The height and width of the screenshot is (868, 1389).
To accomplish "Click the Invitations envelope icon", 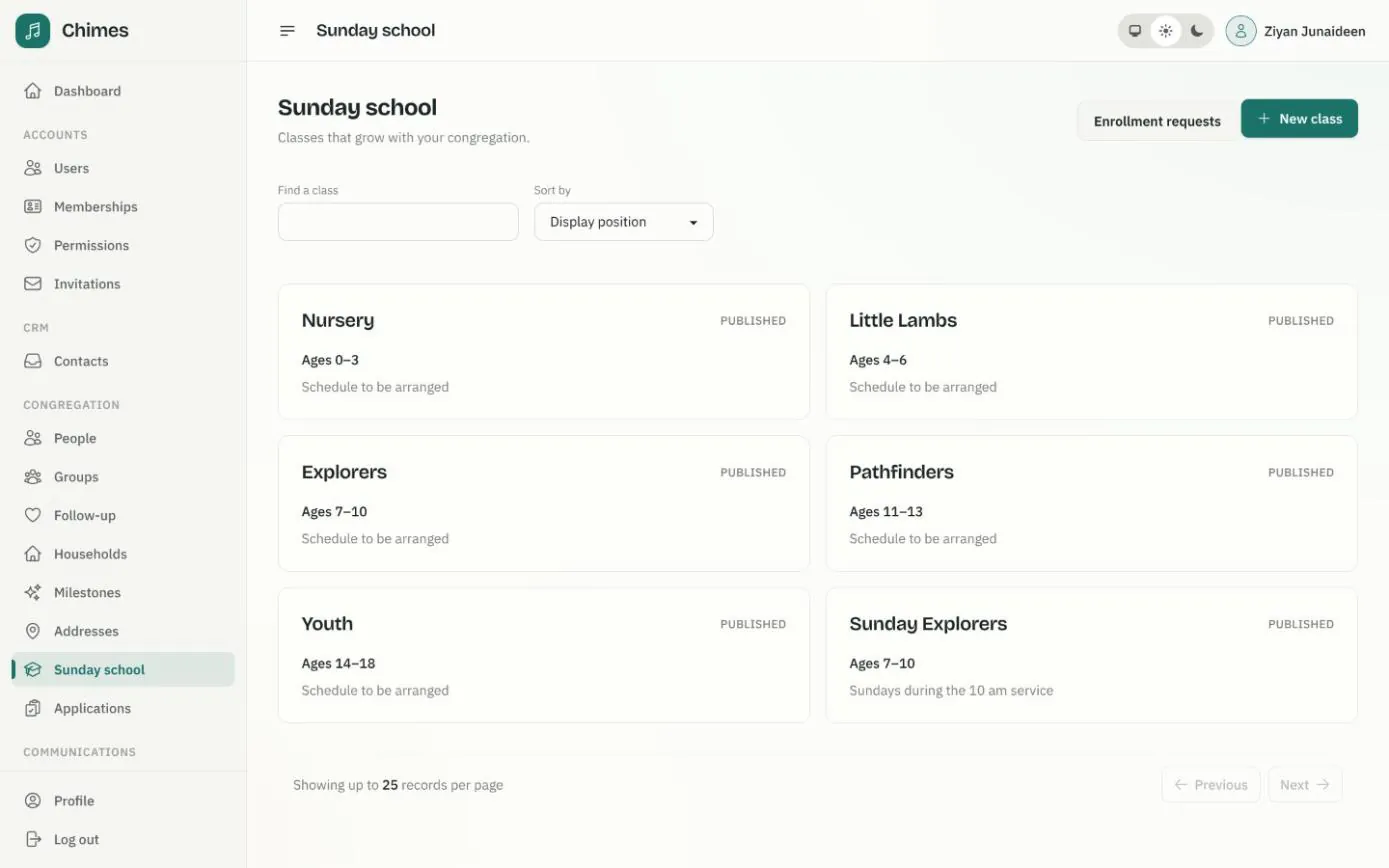I will 33,284.
